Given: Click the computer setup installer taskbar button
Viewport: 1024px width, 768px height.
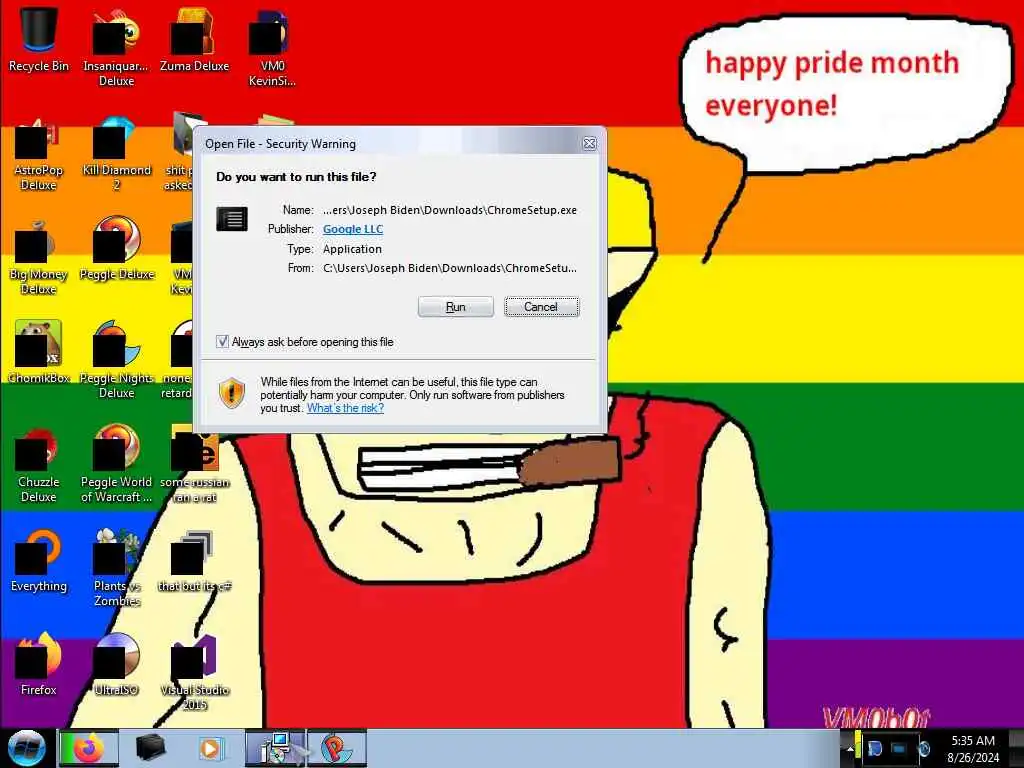Looking at the screenshot, I should [x=275, y=748].
